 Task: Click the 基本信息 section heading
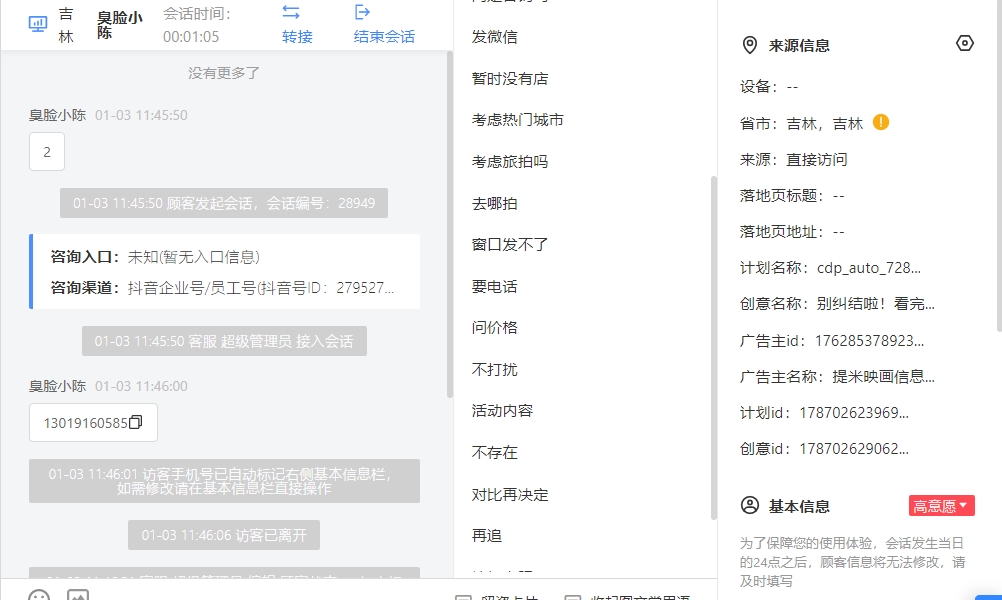(x=799, y=507)
